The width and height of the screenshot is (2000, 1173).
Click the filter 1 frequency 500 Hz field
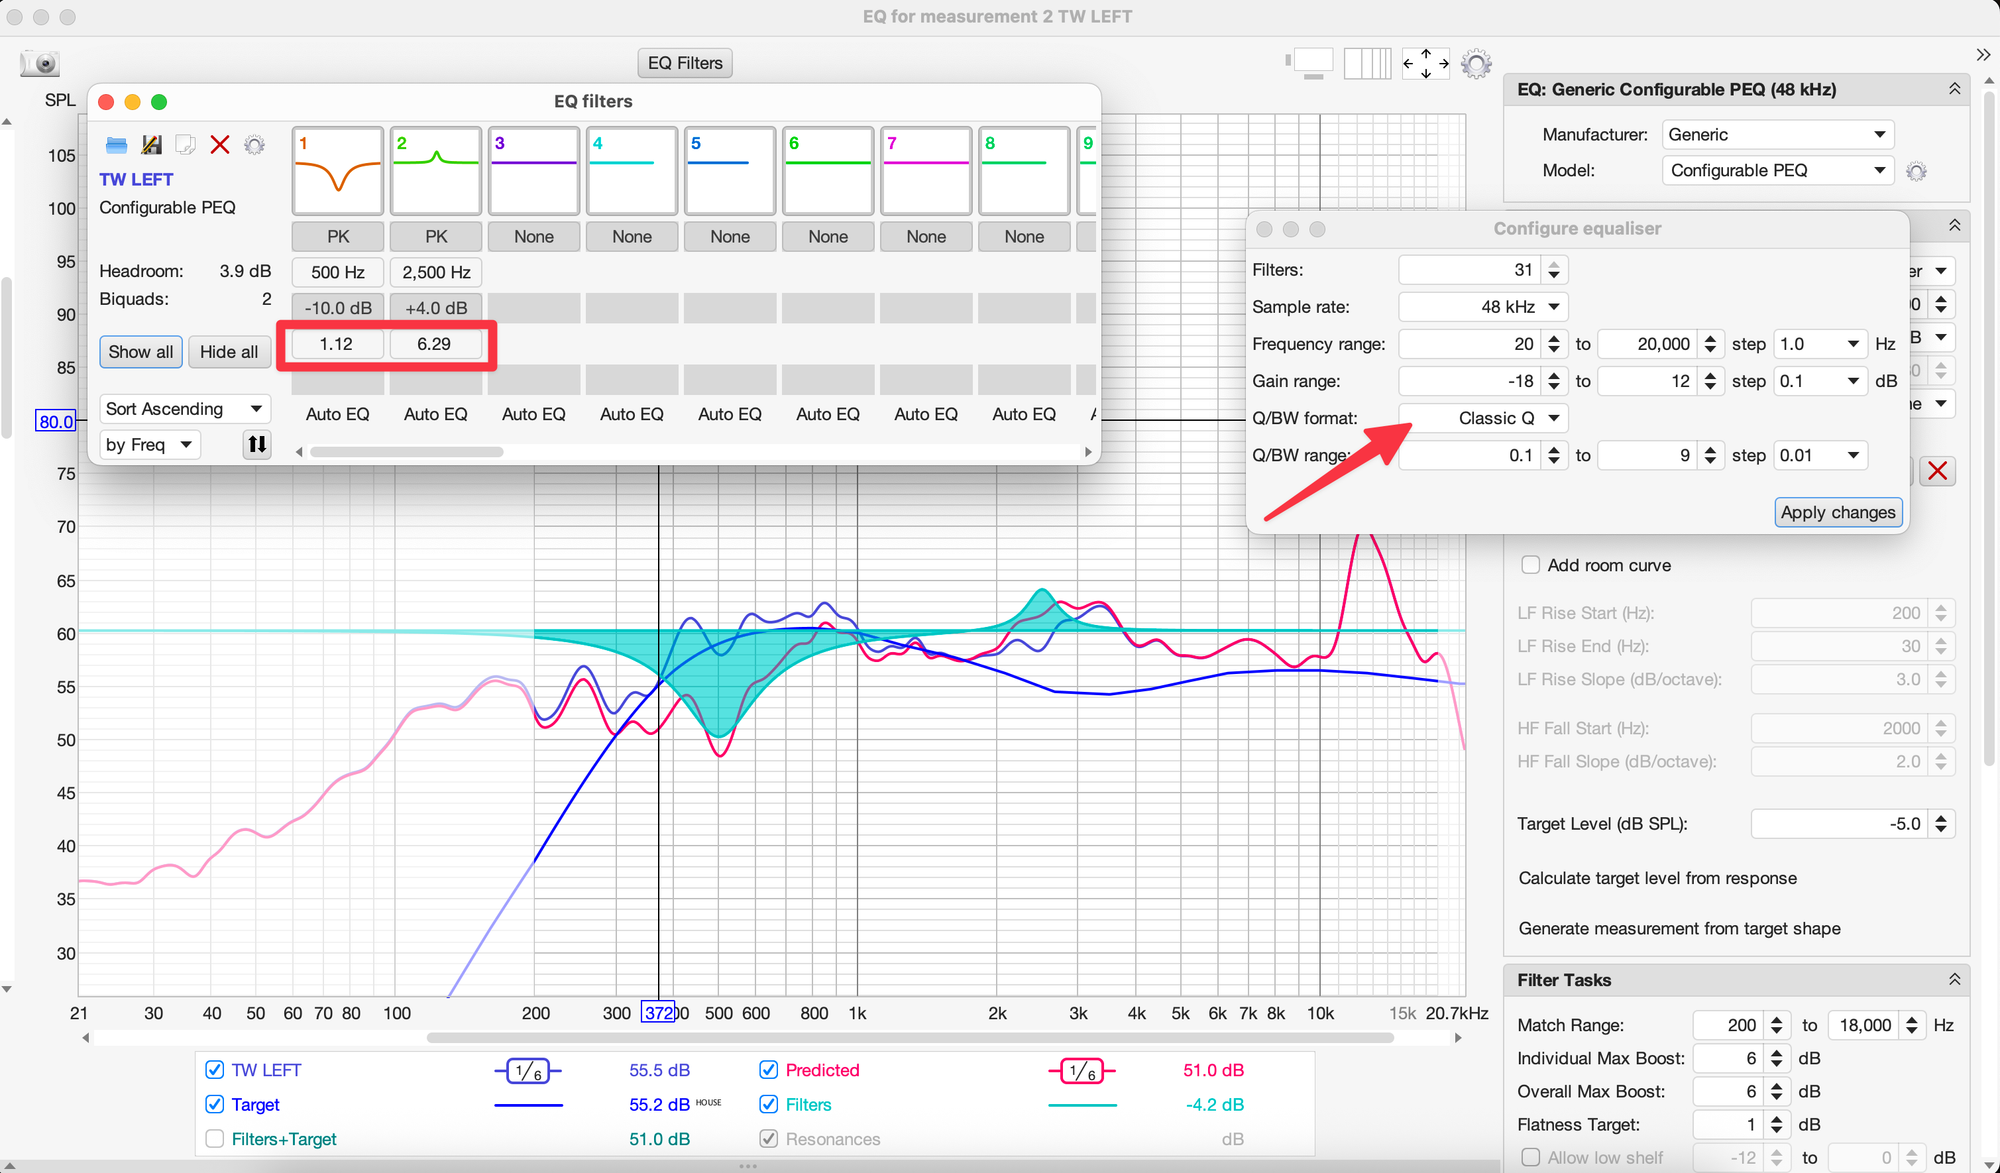coord(337,272)
